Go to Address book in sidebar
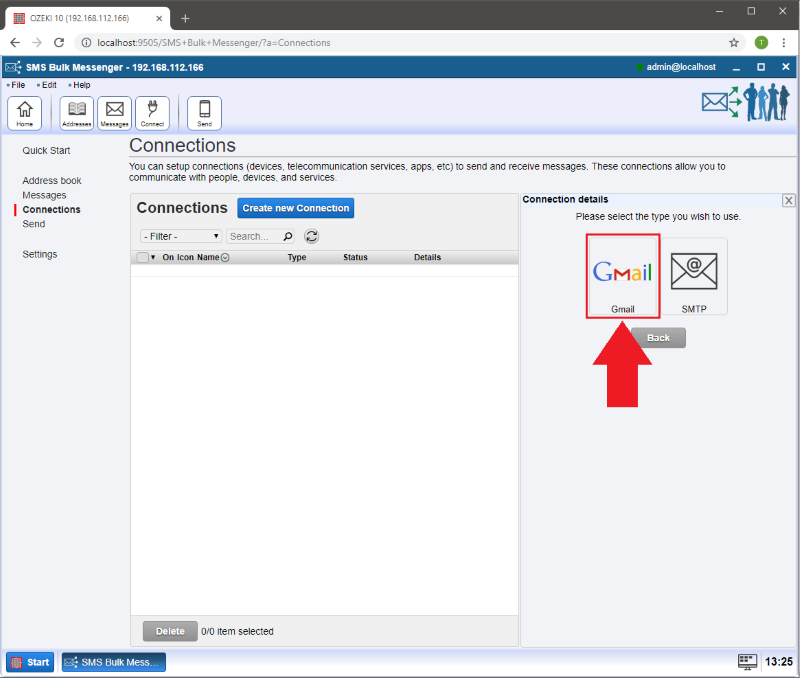Screen dimensions: 800x678 [x=52, y=181]
